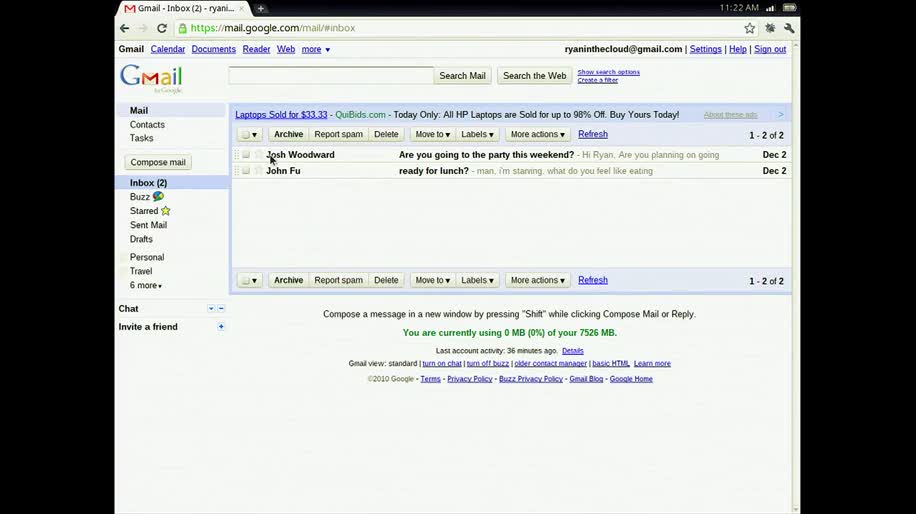Advance to next ad with arrow
This screenshot has height=514, width=916.
[x=781, y=114]
